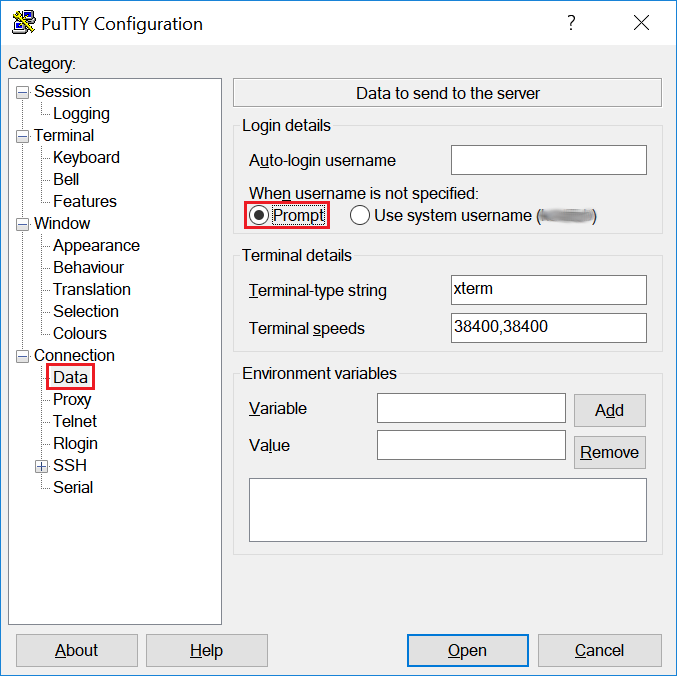Select Use system username option

(x=359, y=215)
